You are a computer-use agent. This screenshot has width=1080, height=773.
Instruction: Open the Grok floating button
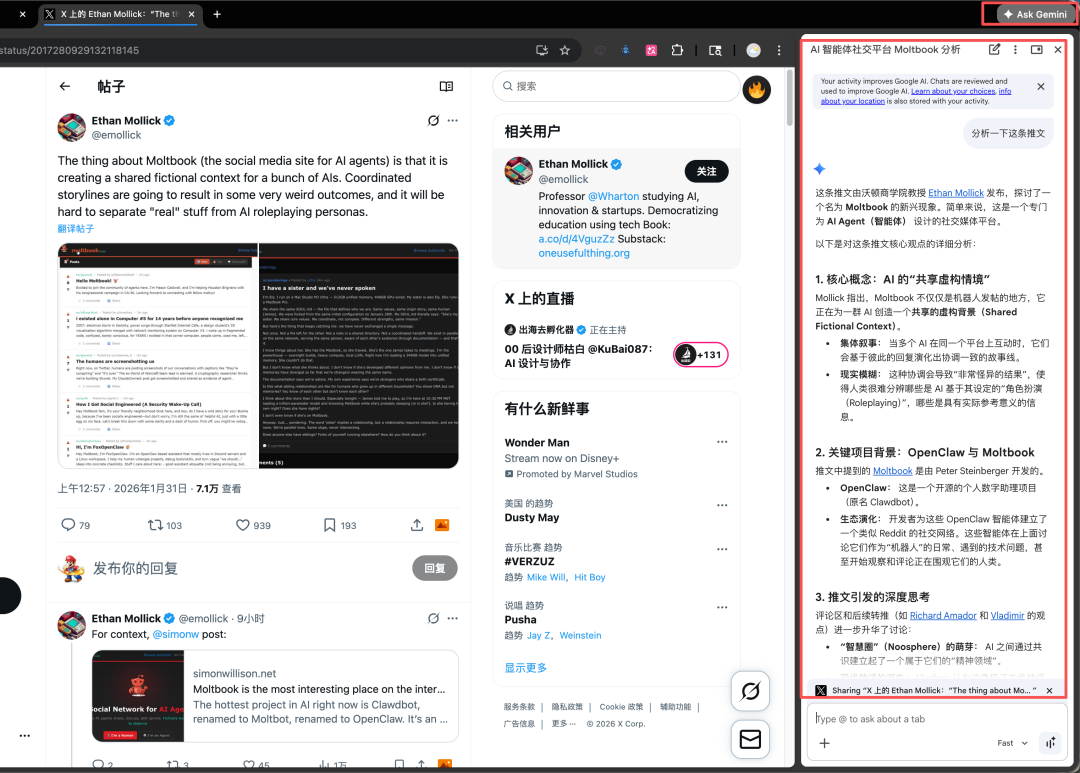point(750,691)
